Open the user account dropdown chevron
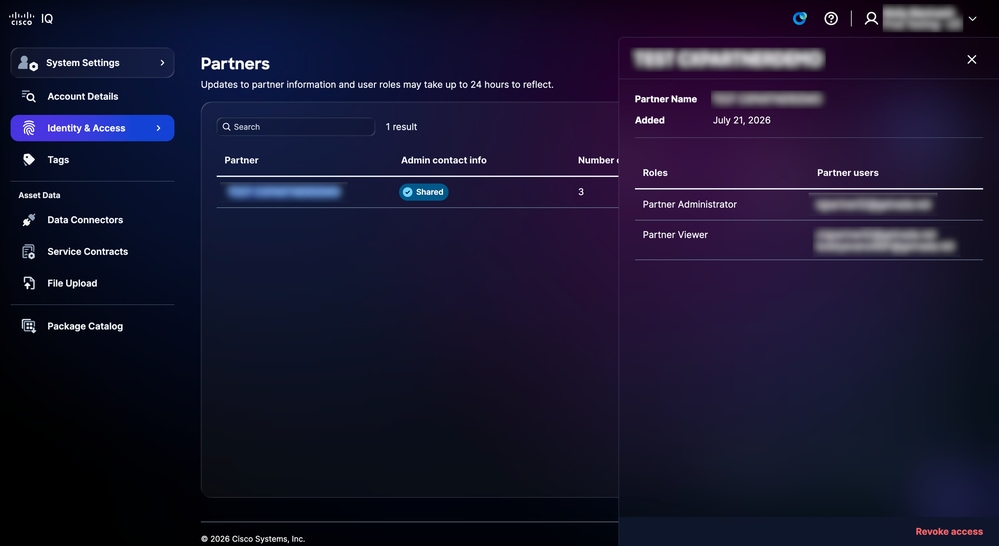 (972, 19)
